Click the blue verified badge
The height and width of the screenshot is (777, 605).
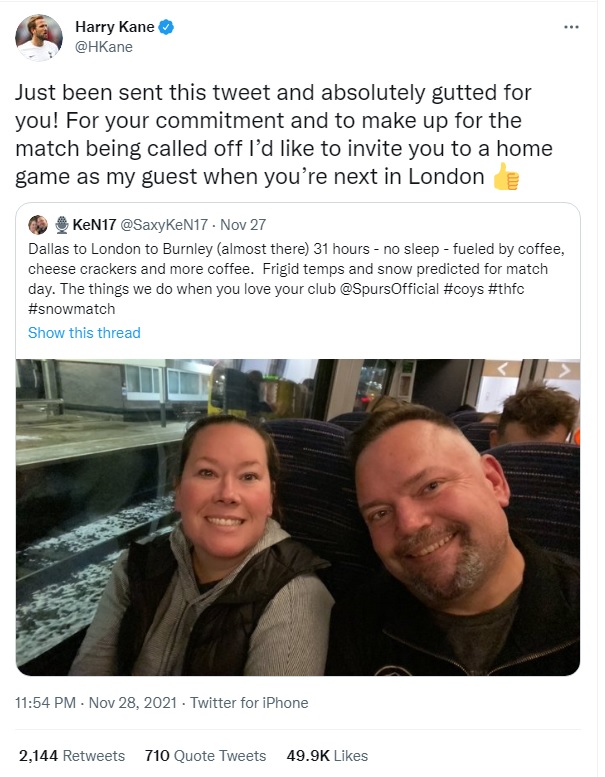click(x=166, y=27)
